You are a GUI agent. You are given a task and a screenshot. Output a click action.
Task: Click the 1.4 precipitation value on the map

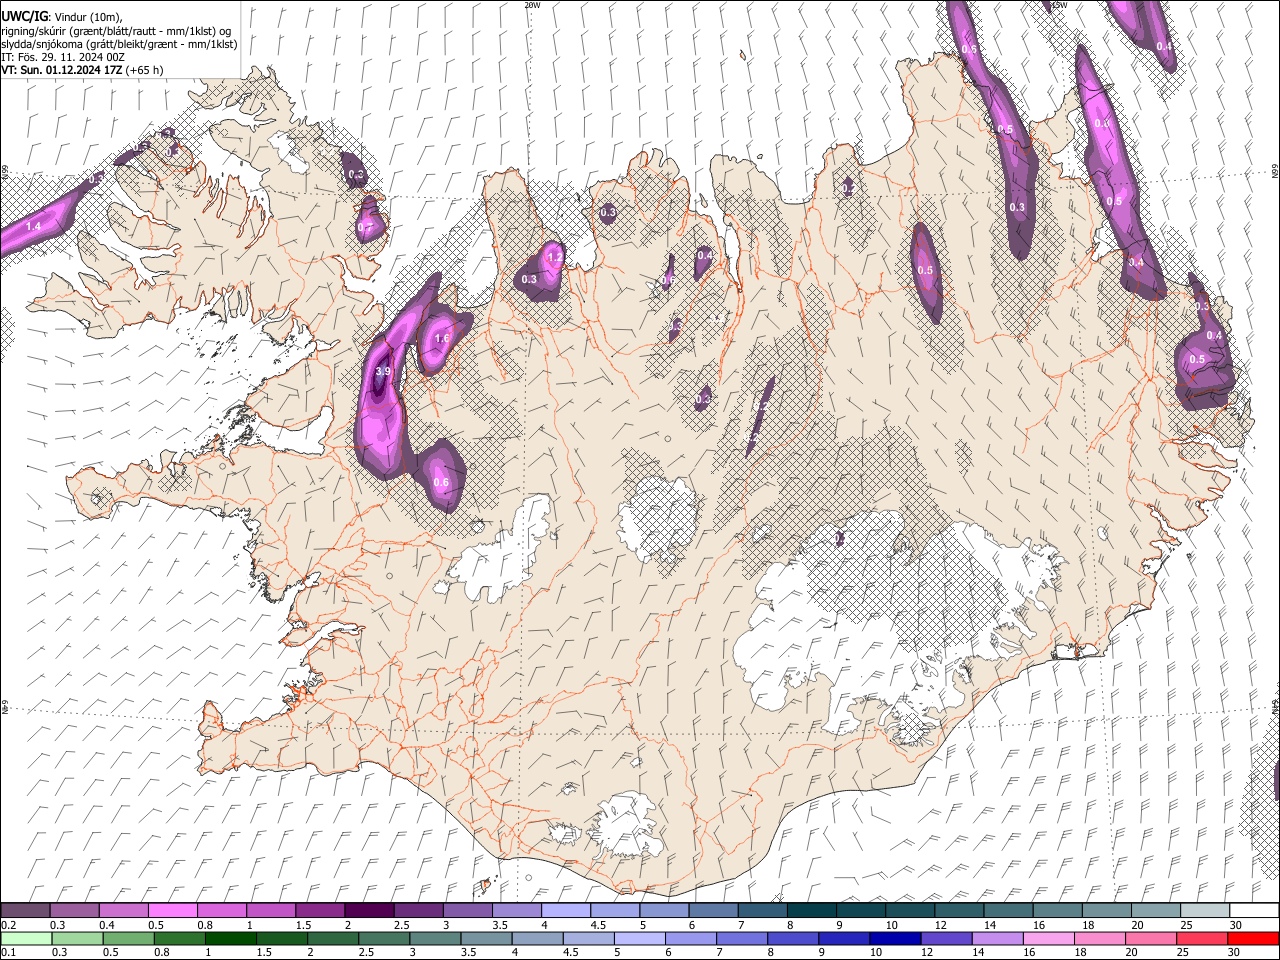33,227
